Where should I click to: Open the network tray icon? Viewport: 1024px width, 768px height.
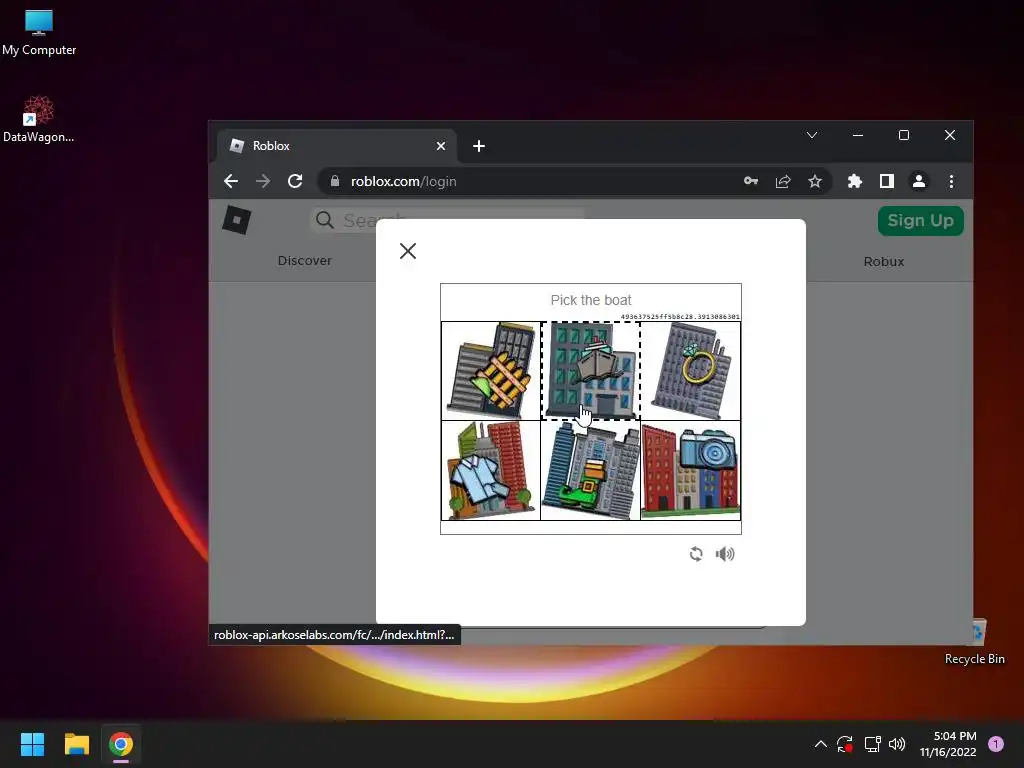click(x=872, y=744)
